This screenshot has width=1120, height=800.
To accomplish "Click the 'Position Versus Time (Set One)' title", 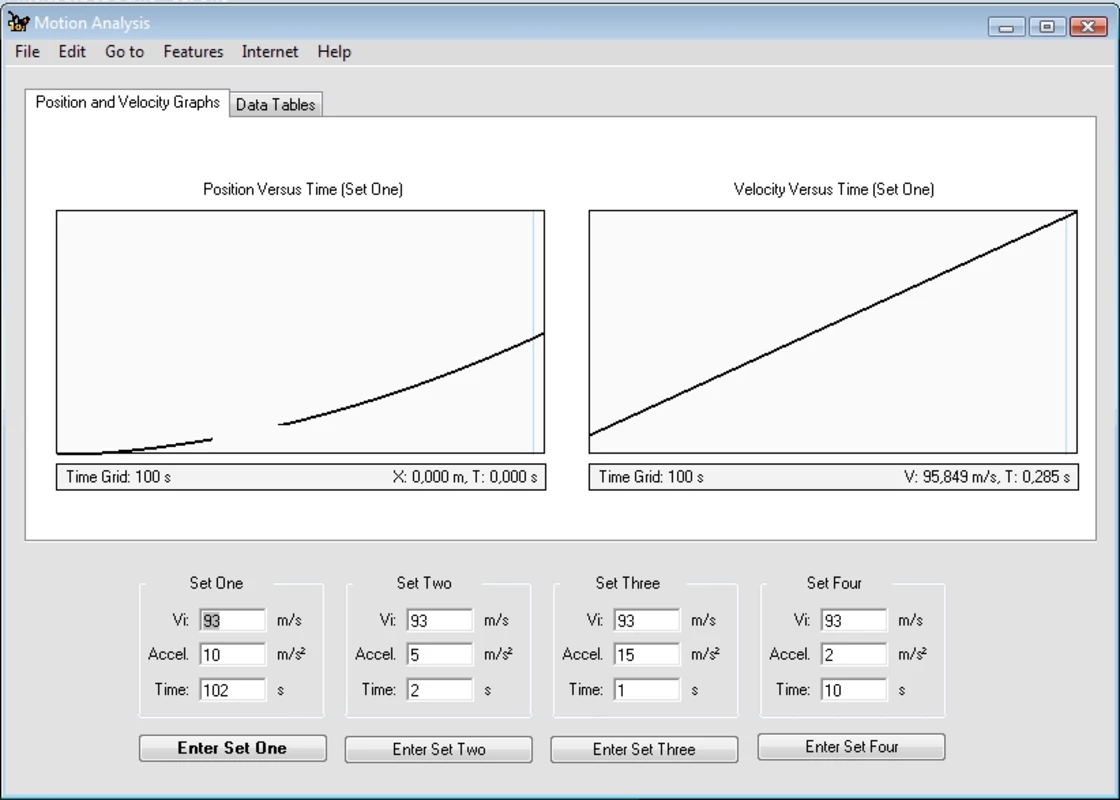I will coord(303,189).
